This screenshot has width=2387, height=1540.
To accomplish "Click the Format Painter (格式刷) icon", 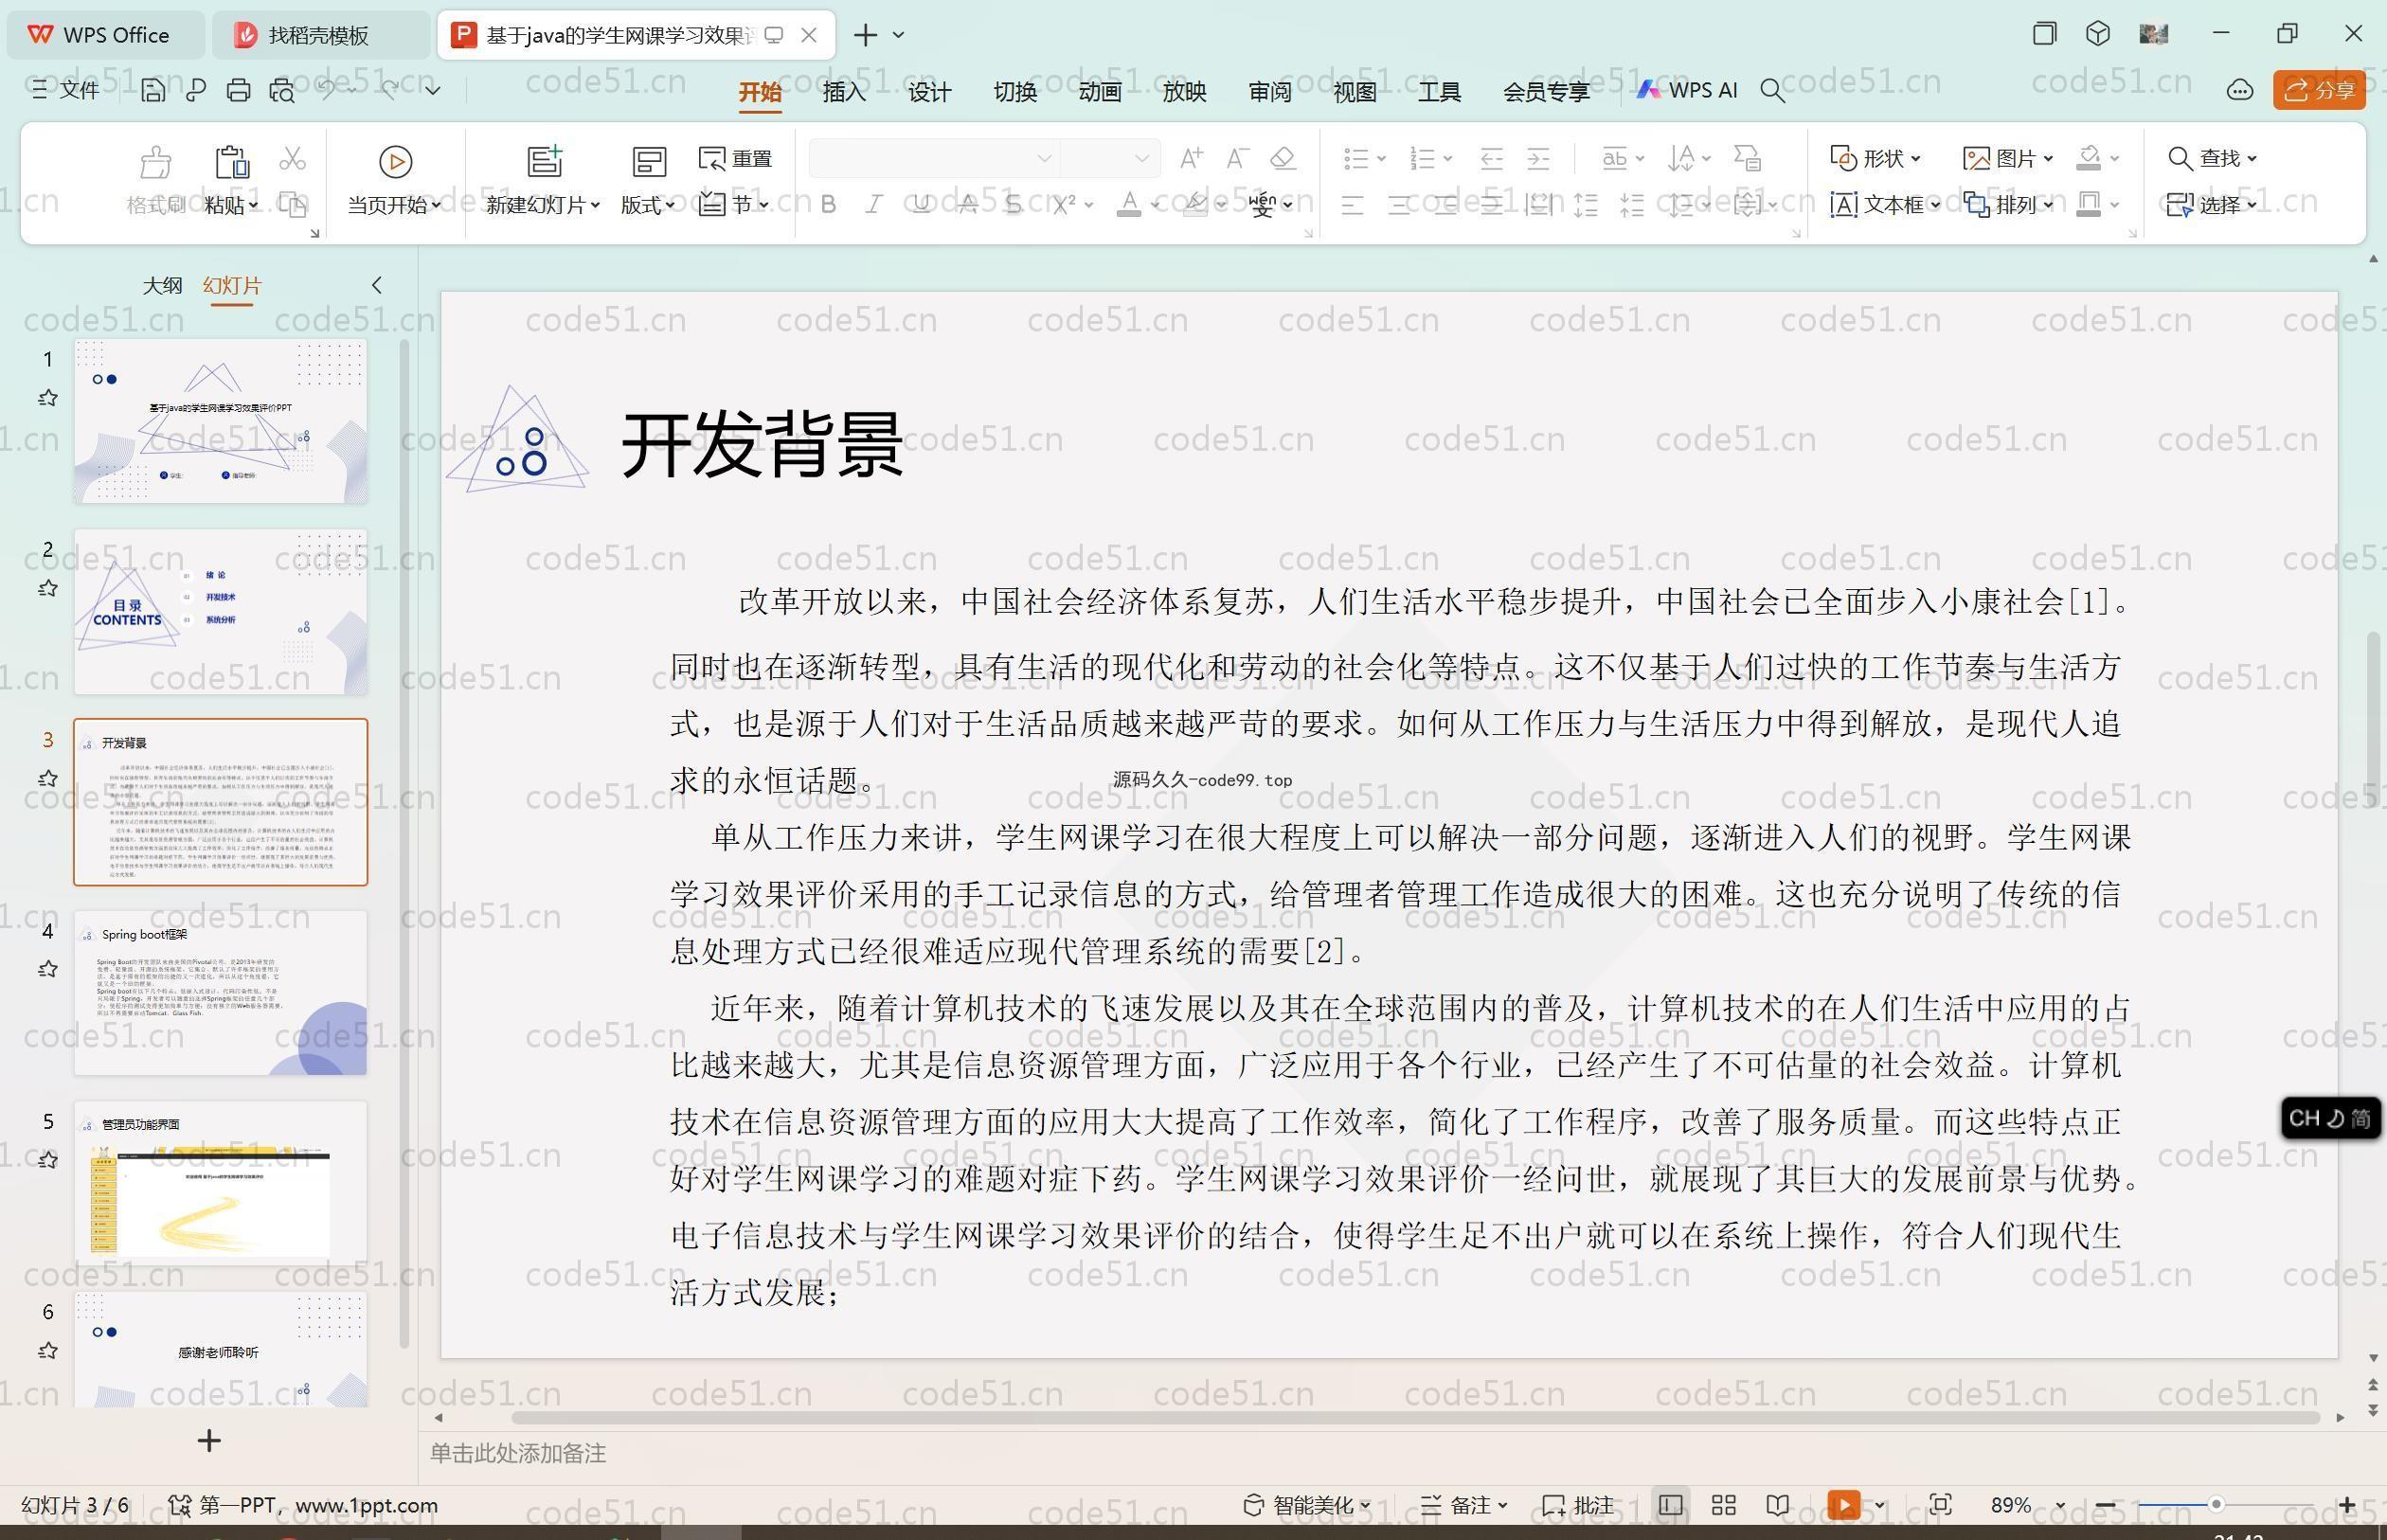I will pyautogui.click(x=155, y=161).
